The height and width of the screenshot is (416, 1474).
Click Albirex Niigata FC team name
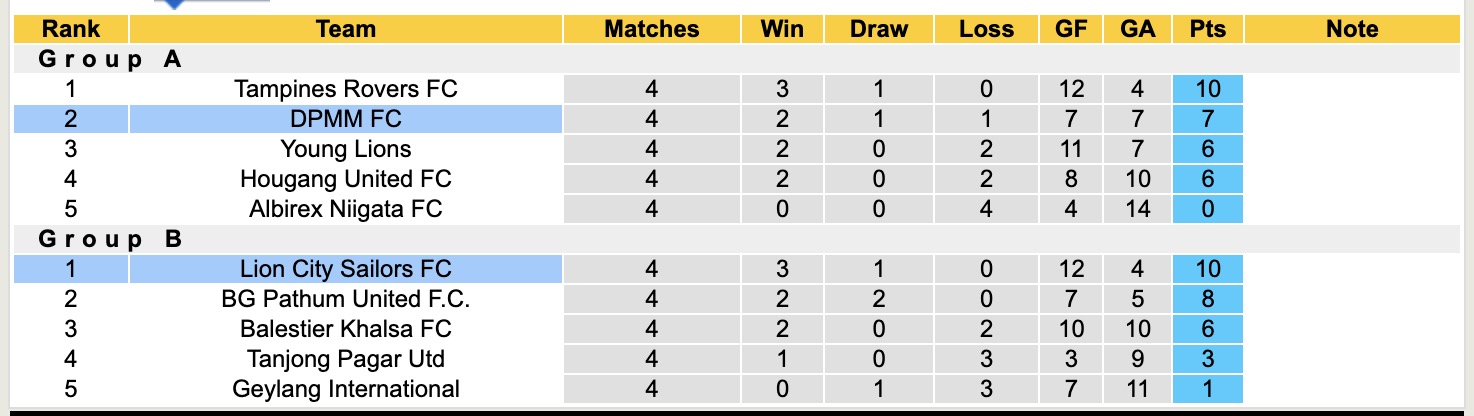tap(345, 209)
